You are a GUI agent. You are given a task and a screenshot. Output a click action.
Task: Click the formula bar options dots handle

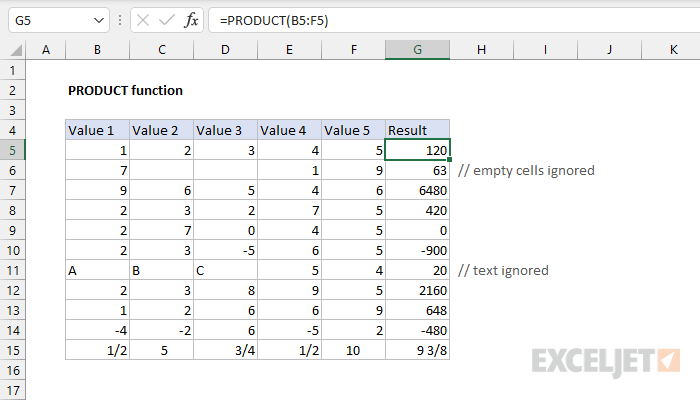[120, 21]
